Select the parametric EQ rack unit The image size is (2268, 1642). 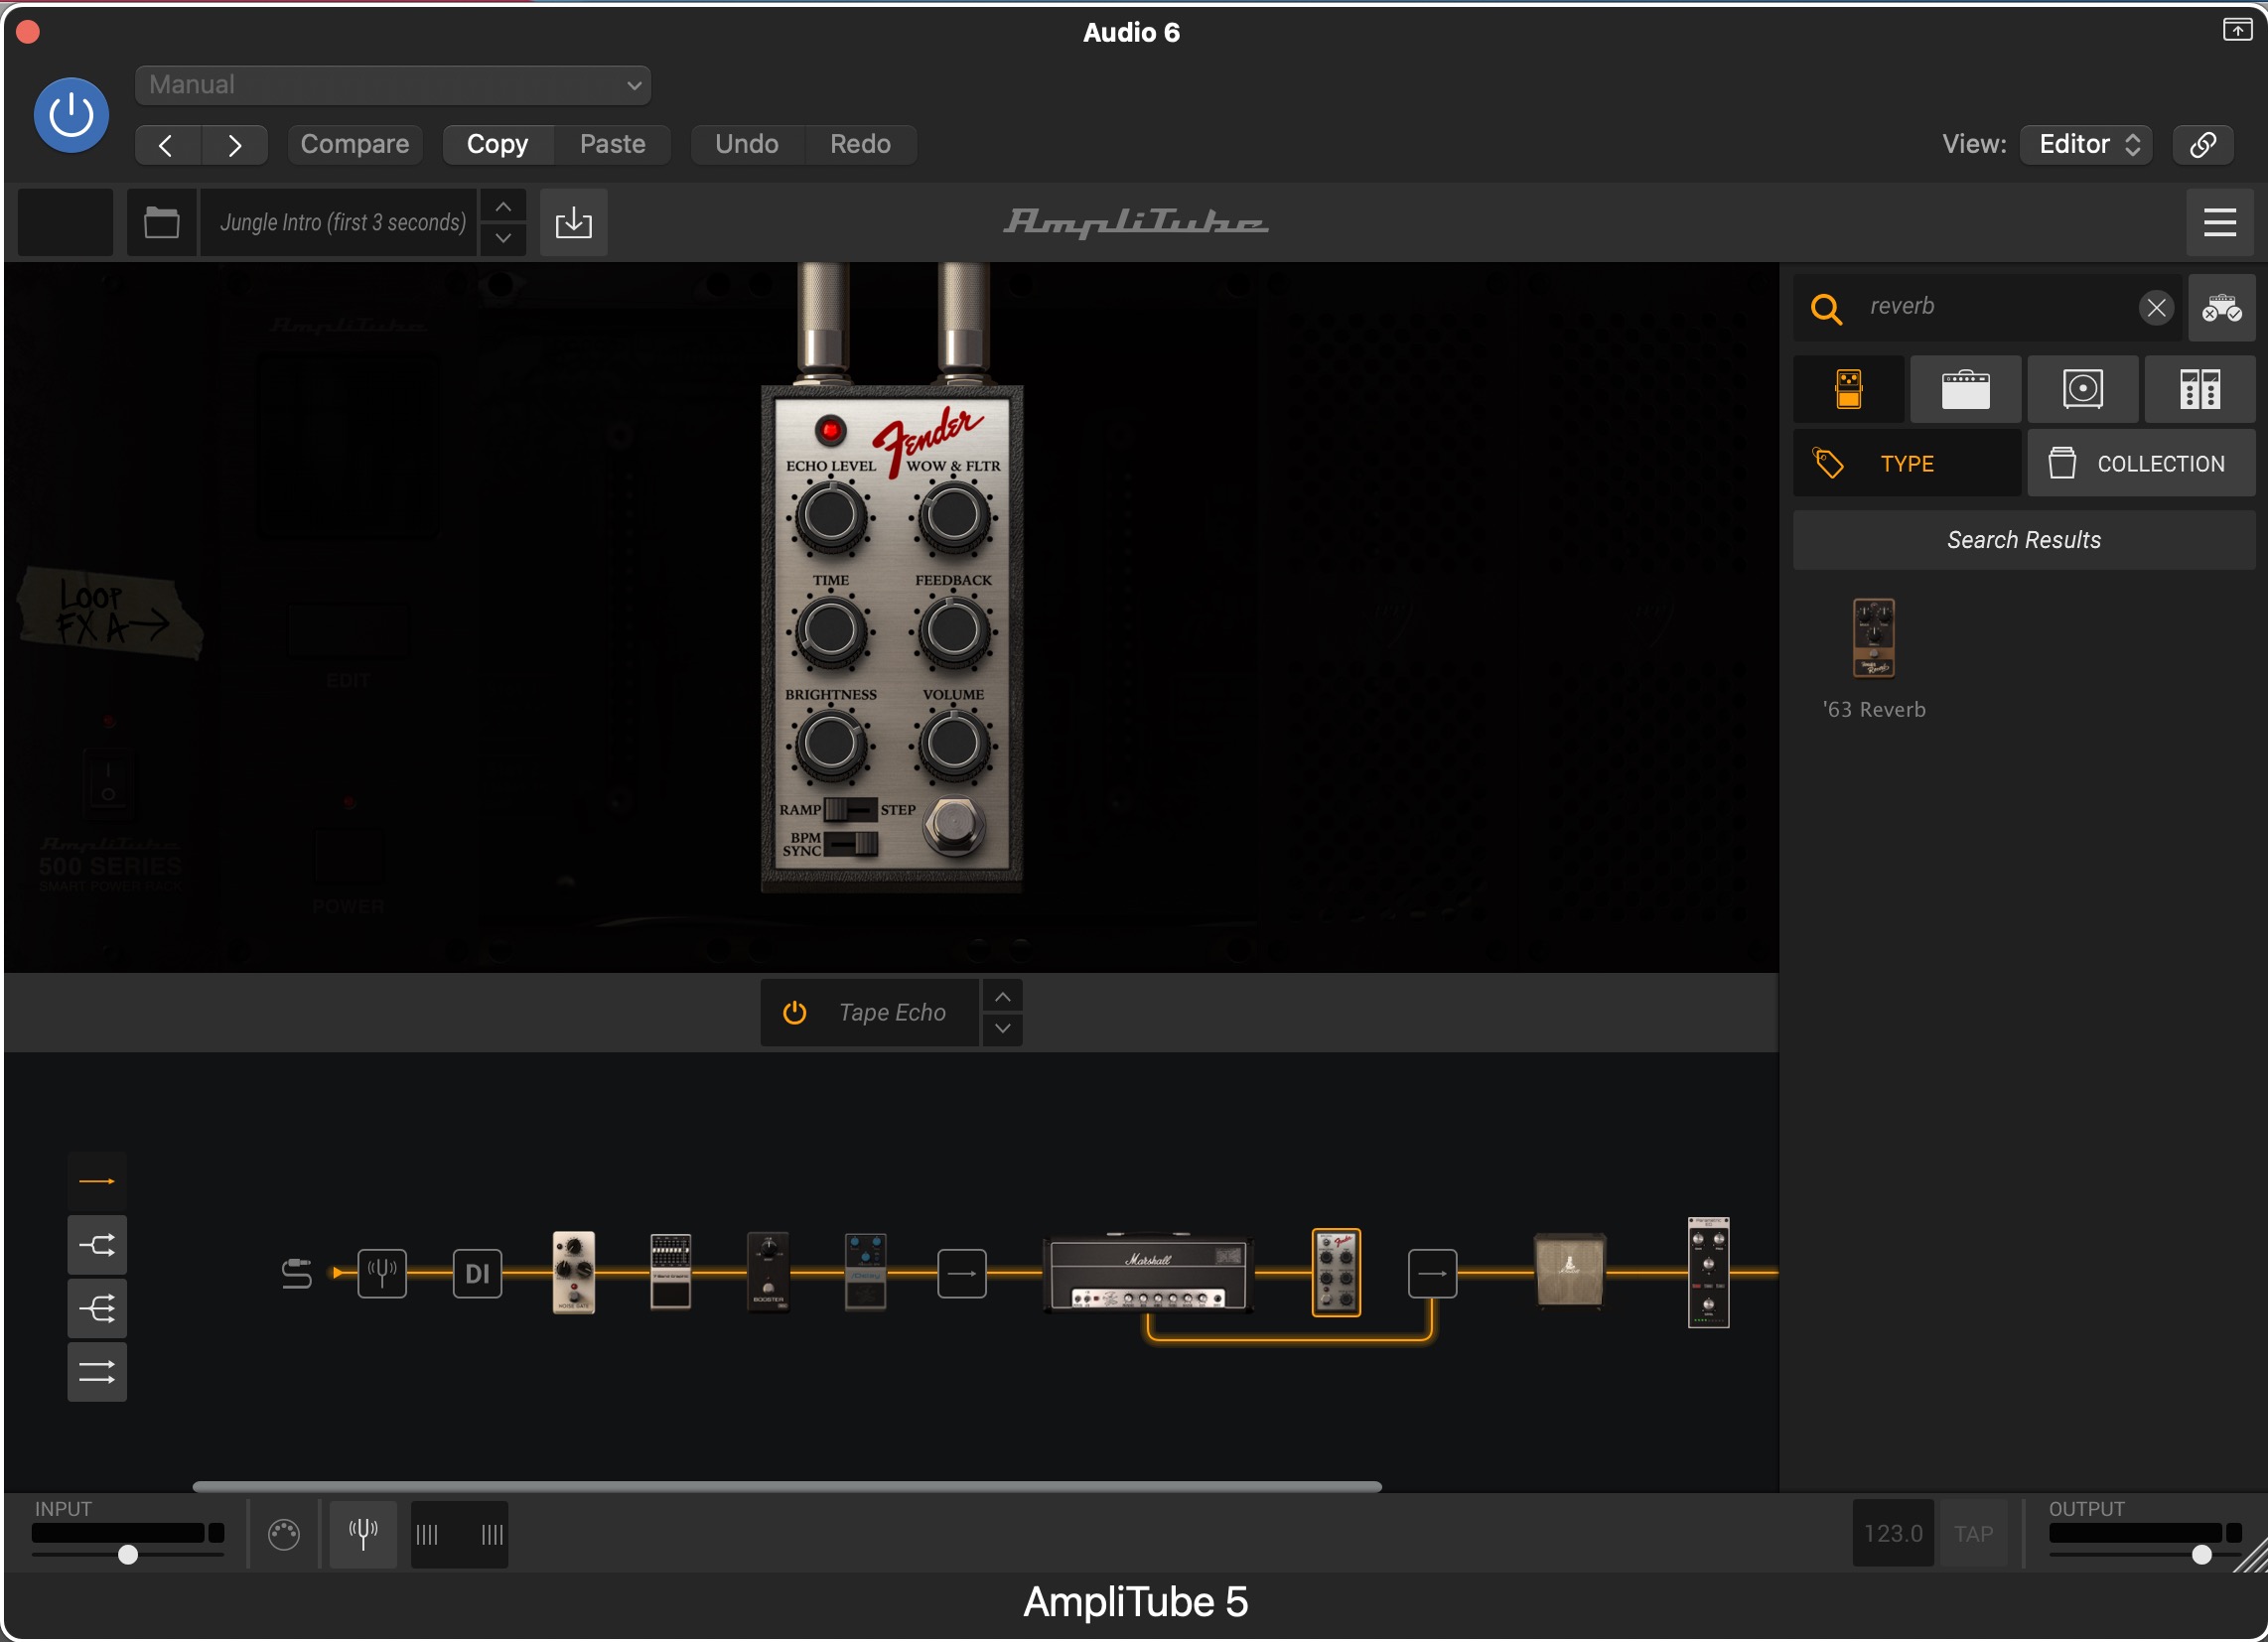tap(1708, 1273)
